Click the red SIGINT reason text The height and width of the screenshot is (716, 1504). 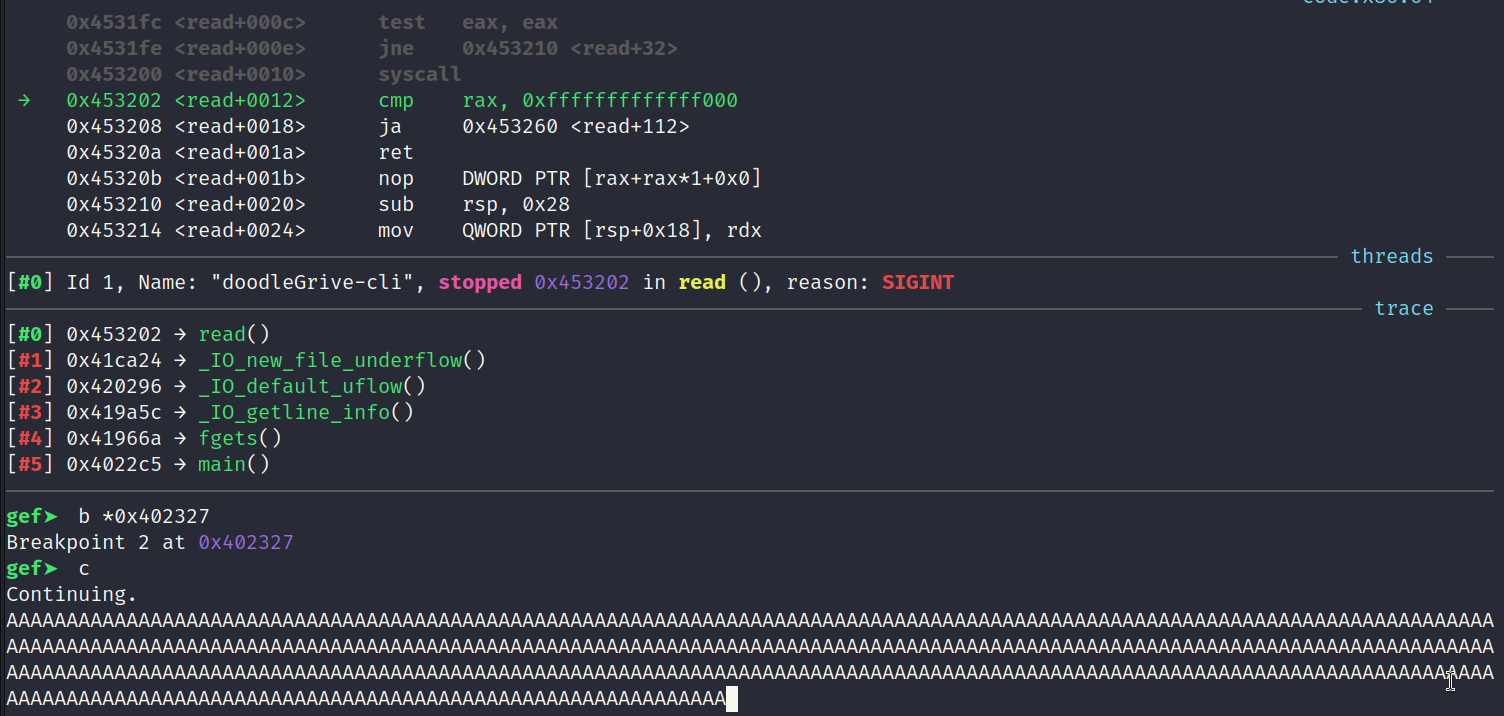917,282
